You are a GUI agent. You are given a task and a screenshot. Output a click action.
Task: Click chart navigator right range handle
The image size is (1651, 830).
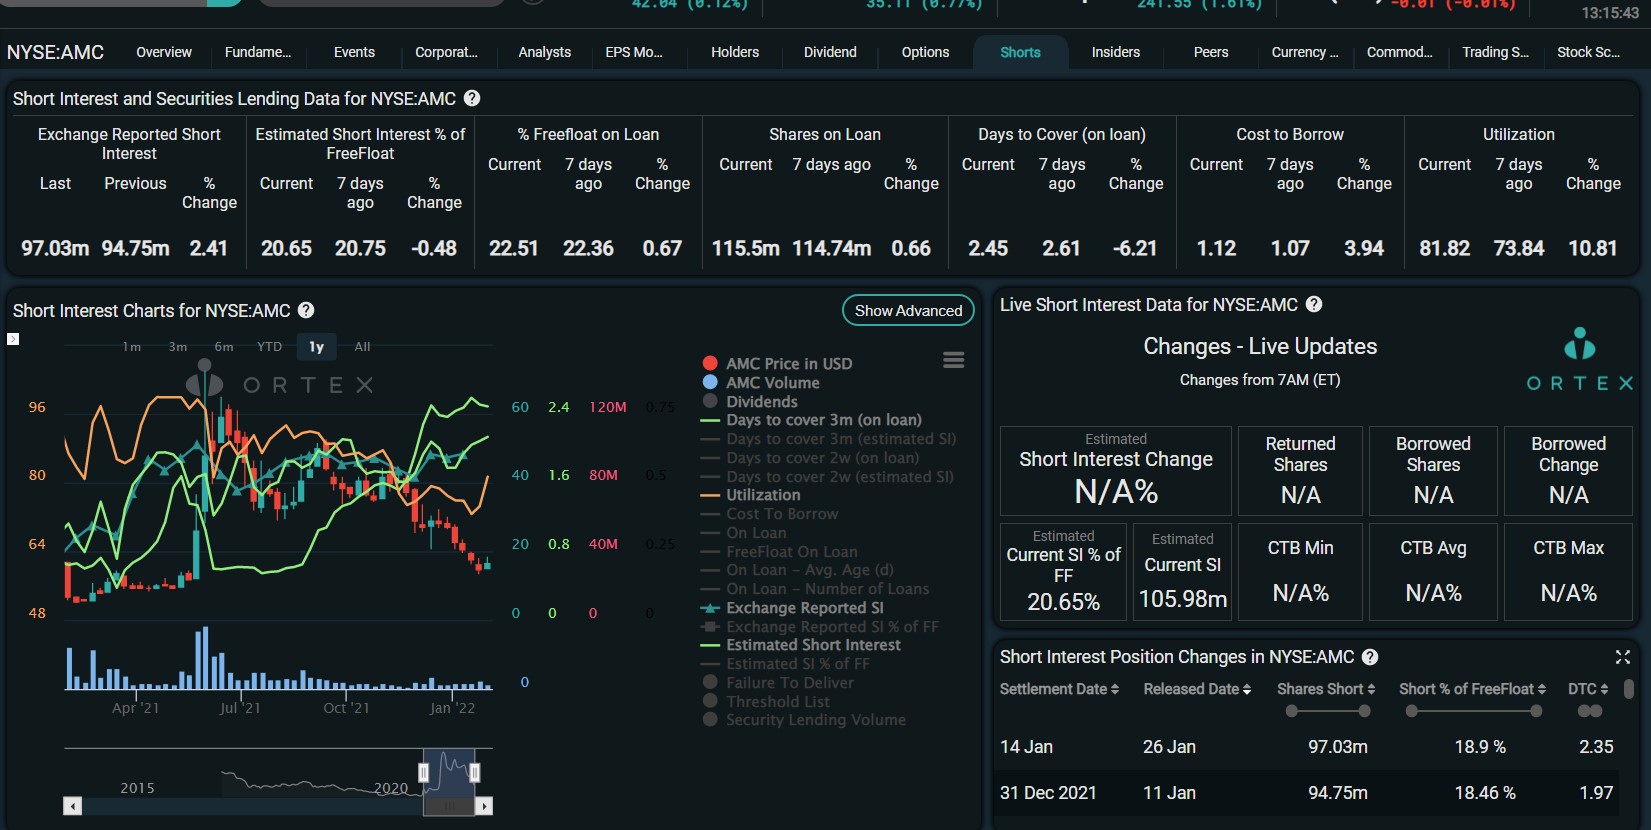click(475, 772)
